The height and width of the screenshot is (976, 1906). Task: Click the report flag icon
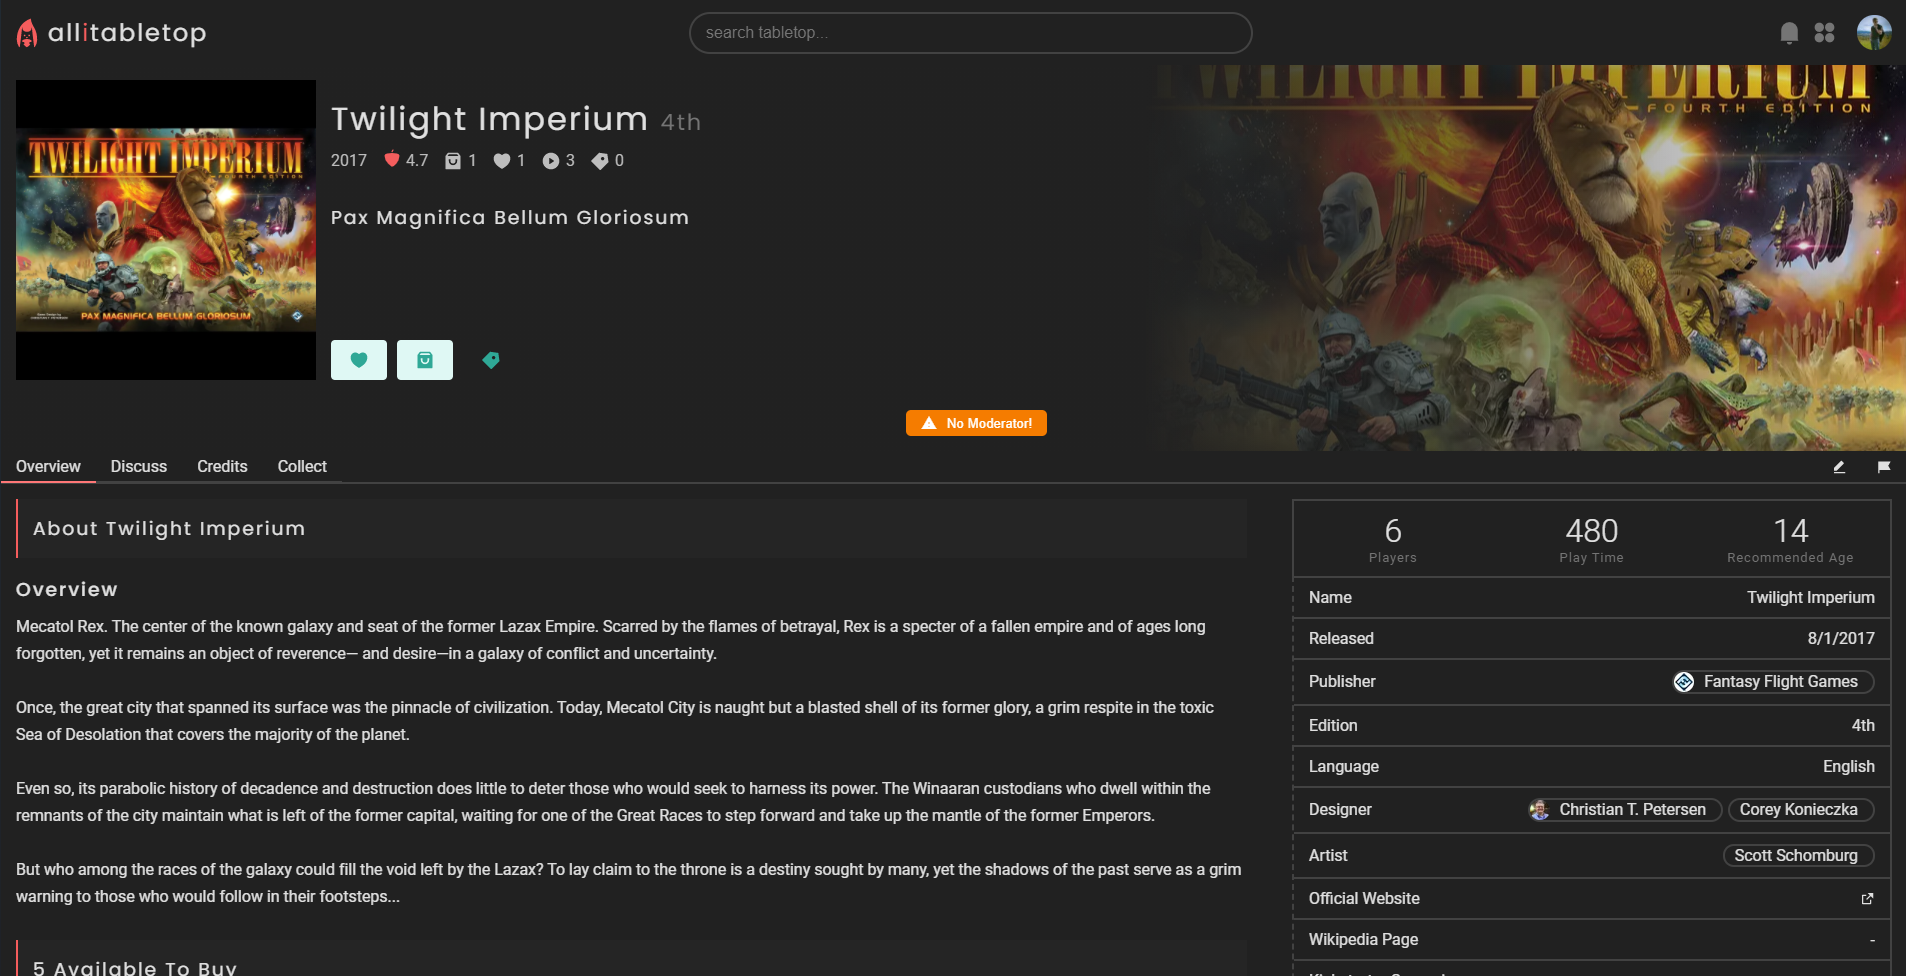click(x=1884, y=467)
